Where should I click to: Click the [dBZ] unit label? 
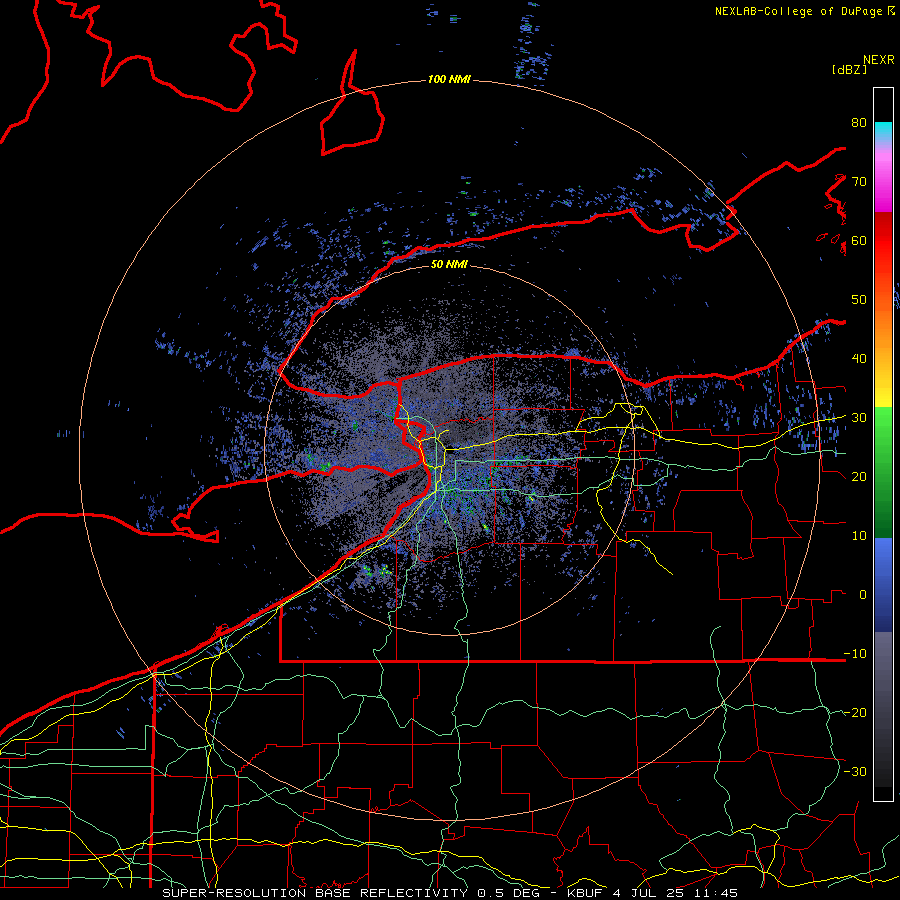pos(849,70)
